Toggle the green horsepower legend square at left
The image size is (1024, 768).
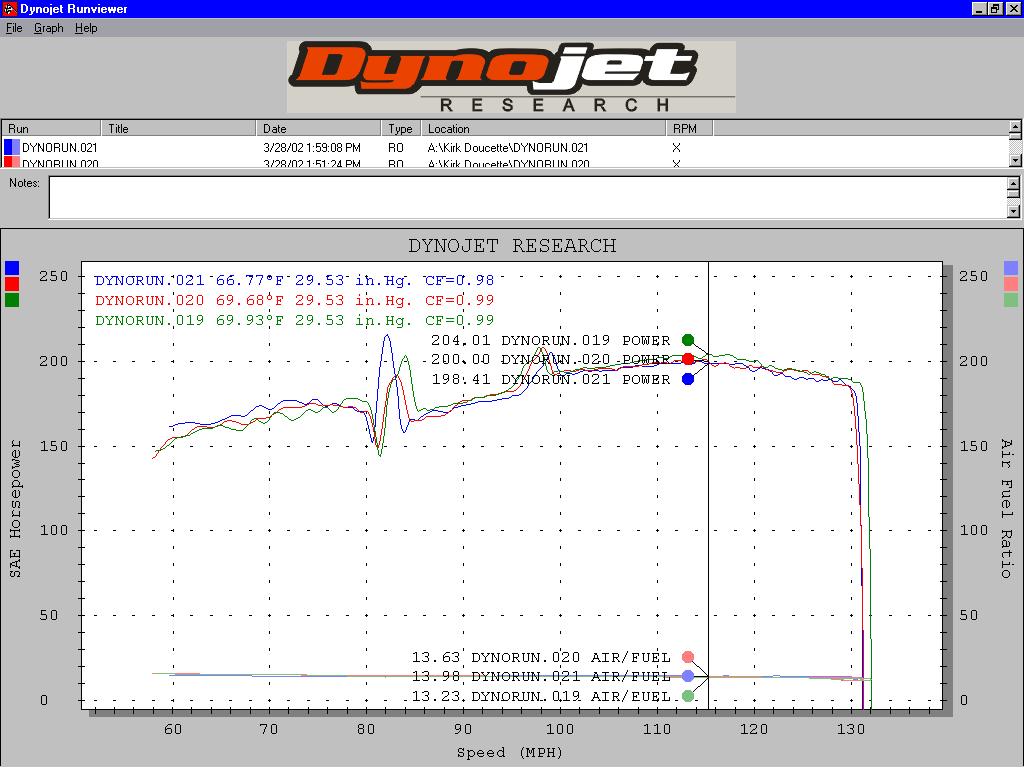[x=12, y=300]
